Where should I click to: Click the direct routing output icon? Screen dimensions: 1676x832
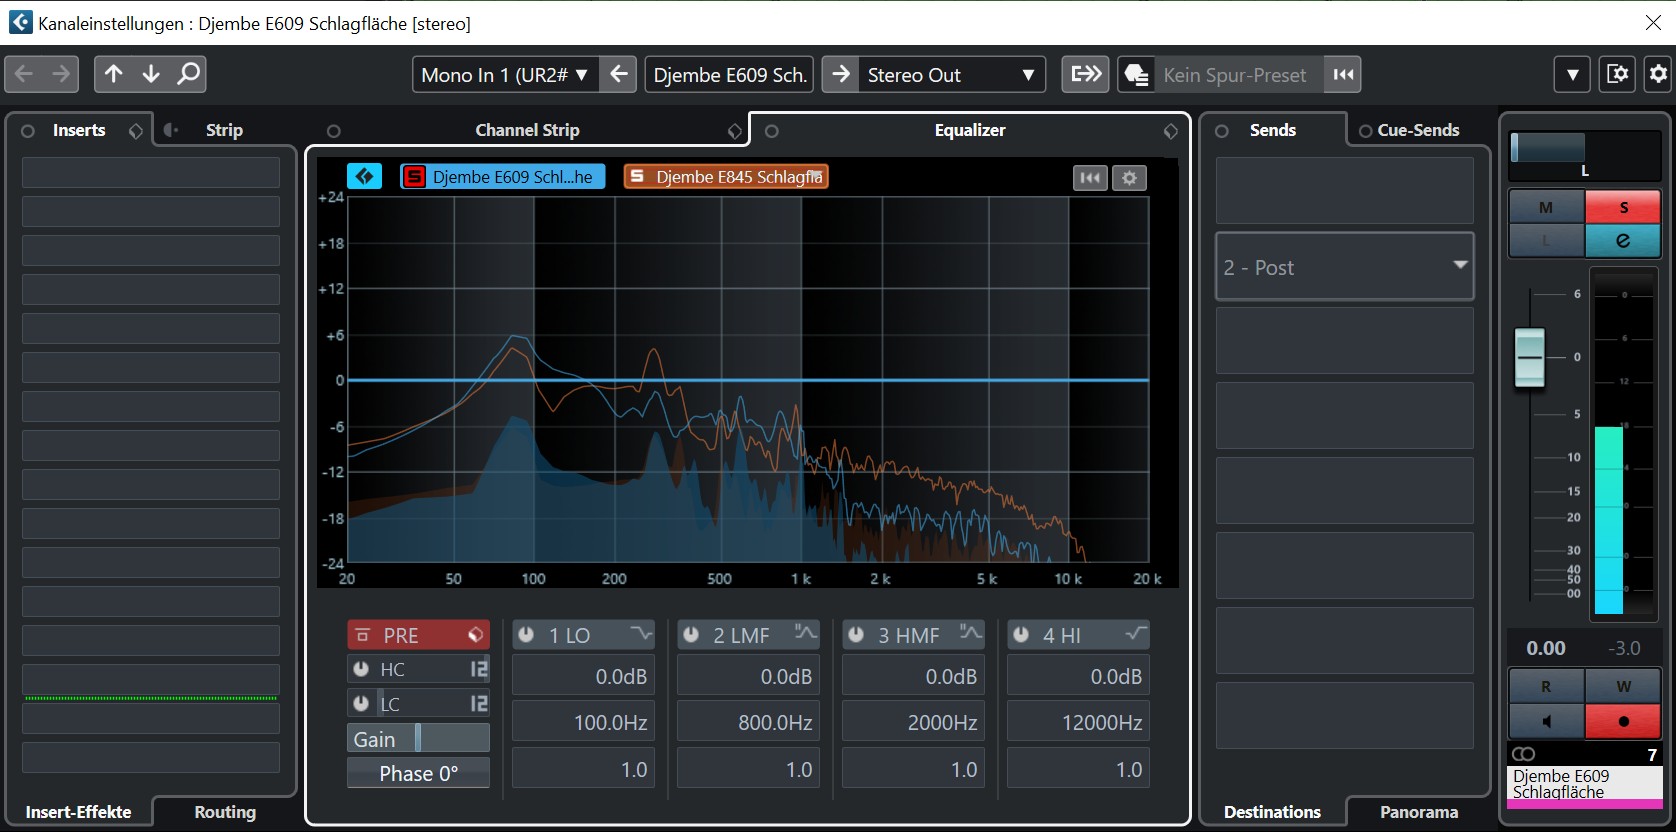click(x=1085, y=75)
